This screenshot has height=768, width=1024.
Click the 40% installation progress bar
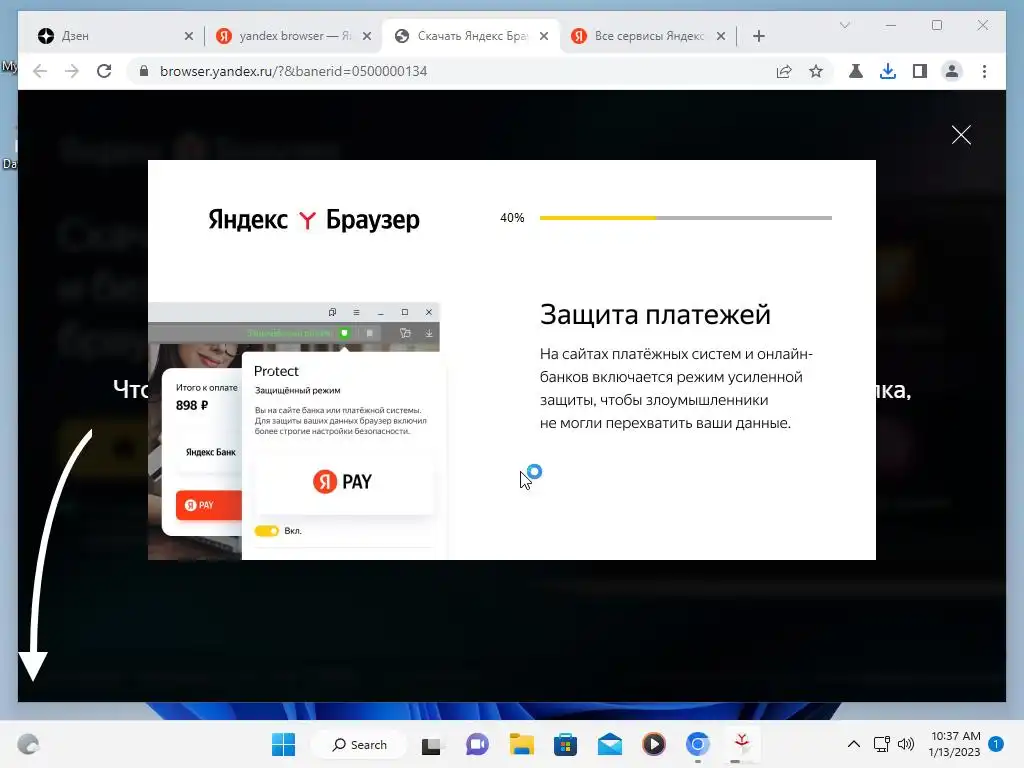pyautogui.click(x=686, y=217)
